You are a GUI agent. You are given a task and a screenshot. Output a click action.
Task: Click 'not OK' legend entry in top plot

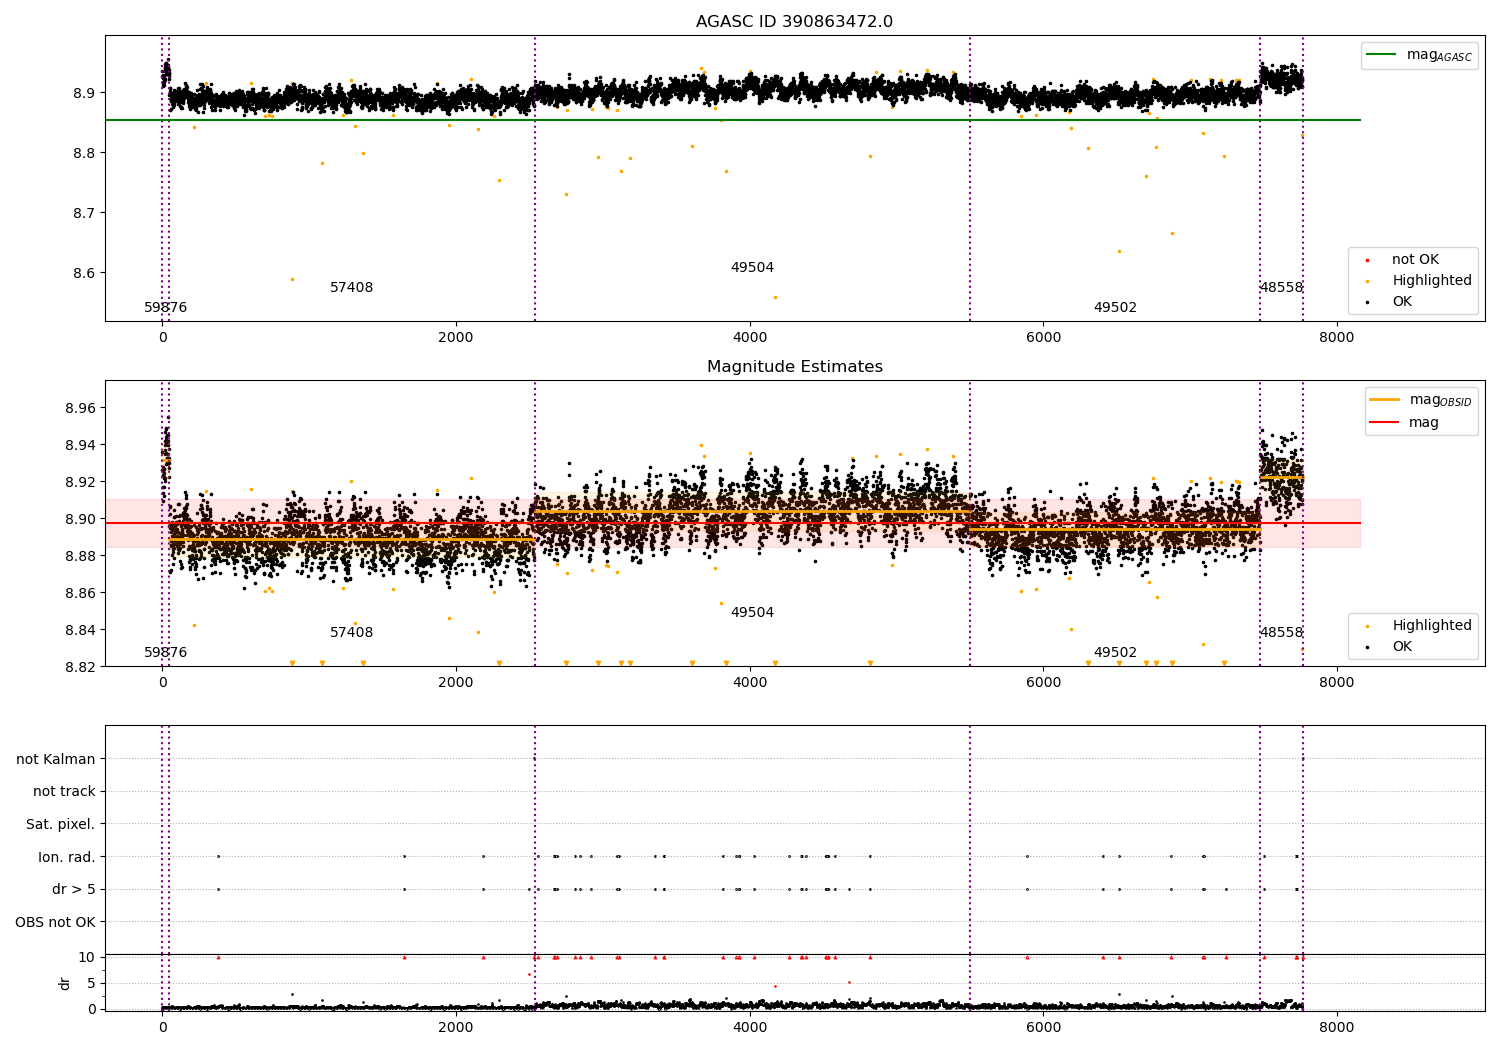[x=1415, y=260]
